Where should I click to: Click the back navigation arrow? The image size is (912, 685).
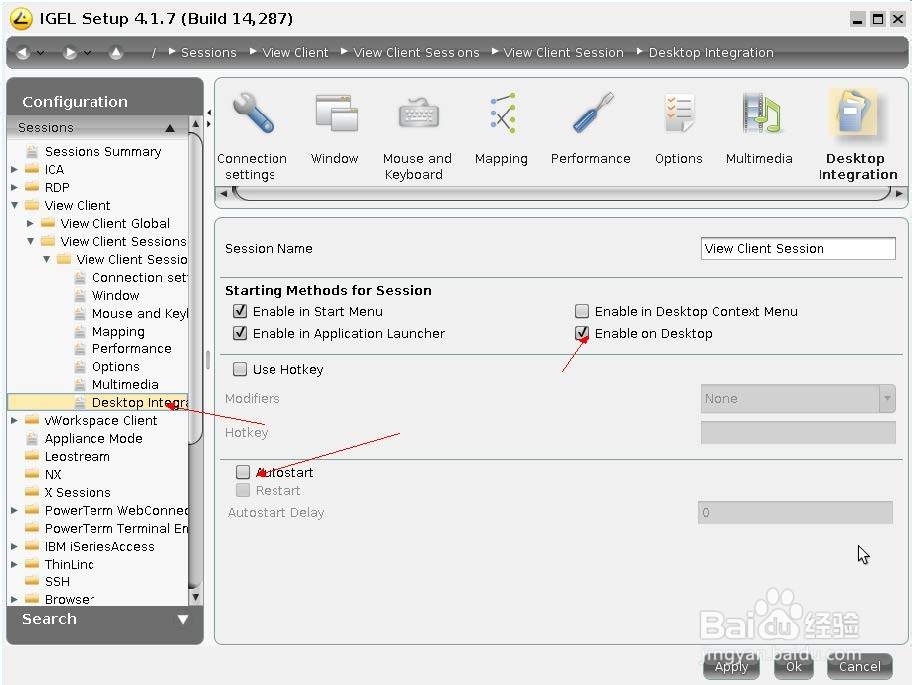click(x=23, y=53)
